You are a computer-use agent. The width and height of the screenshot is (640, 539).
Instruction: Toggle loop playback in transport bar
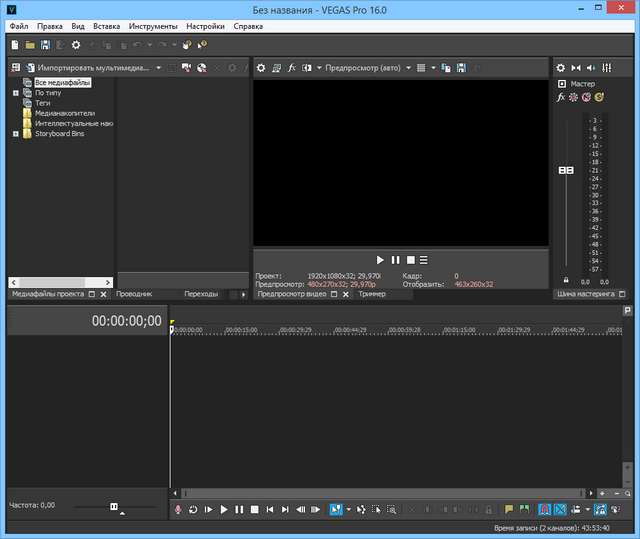193,509
